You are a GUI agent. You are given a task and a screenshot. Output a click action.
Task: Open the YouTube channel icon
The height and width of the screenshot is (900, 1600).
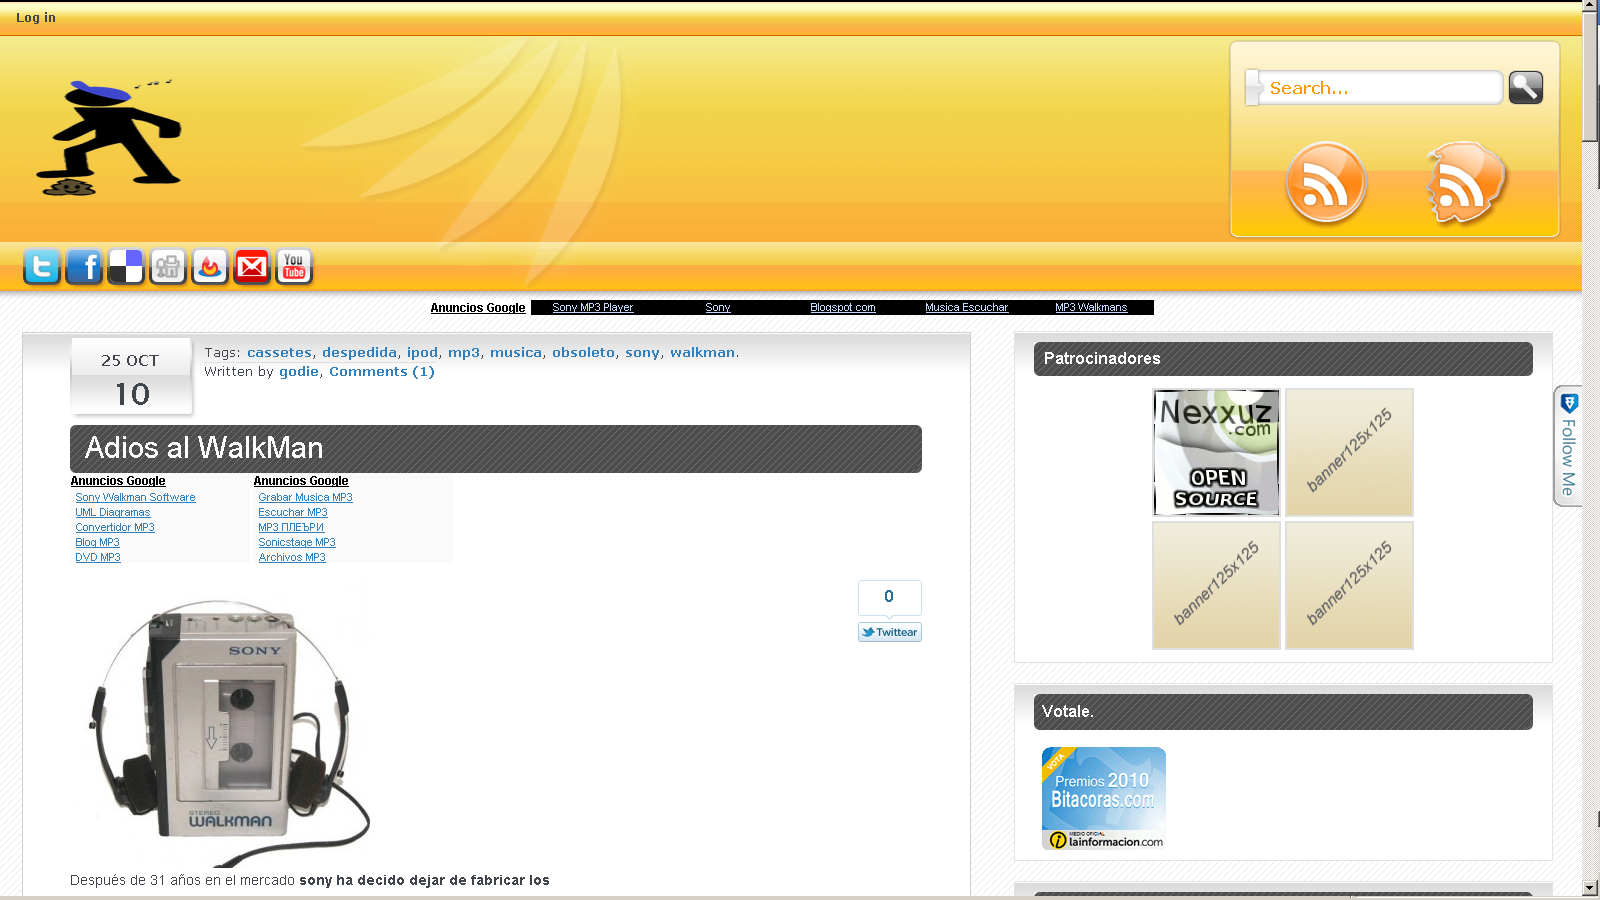click(x=294, y=267)
